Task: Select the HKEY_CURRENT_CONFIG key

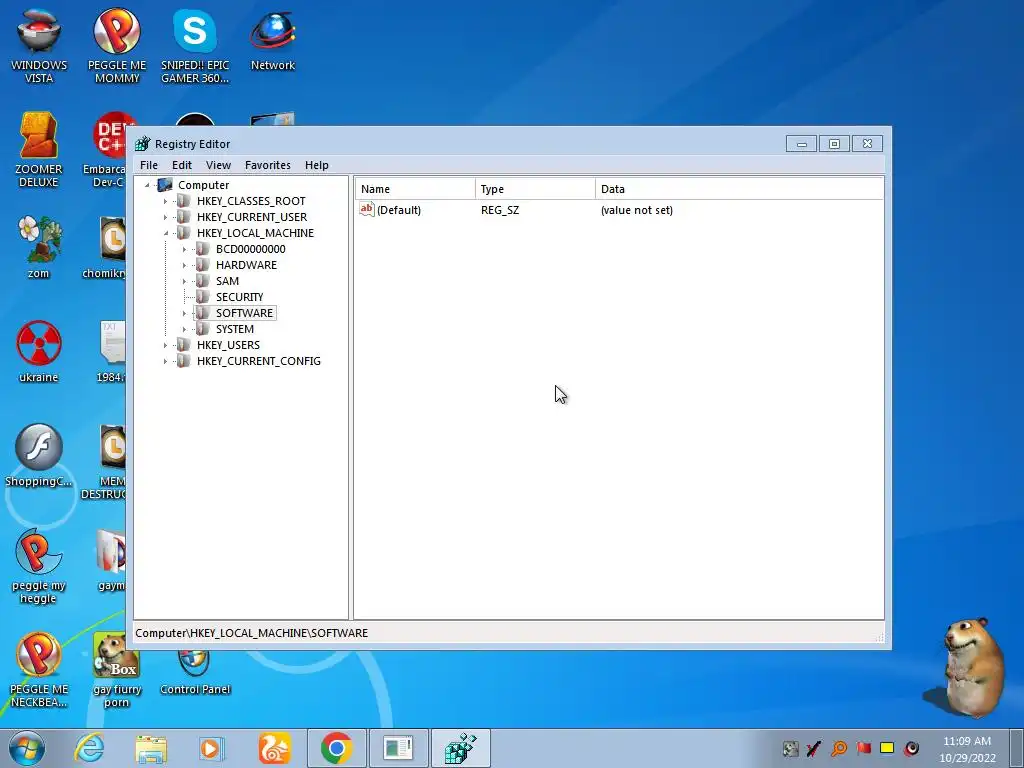Action: pyautogui.click(x=259, y=361)
